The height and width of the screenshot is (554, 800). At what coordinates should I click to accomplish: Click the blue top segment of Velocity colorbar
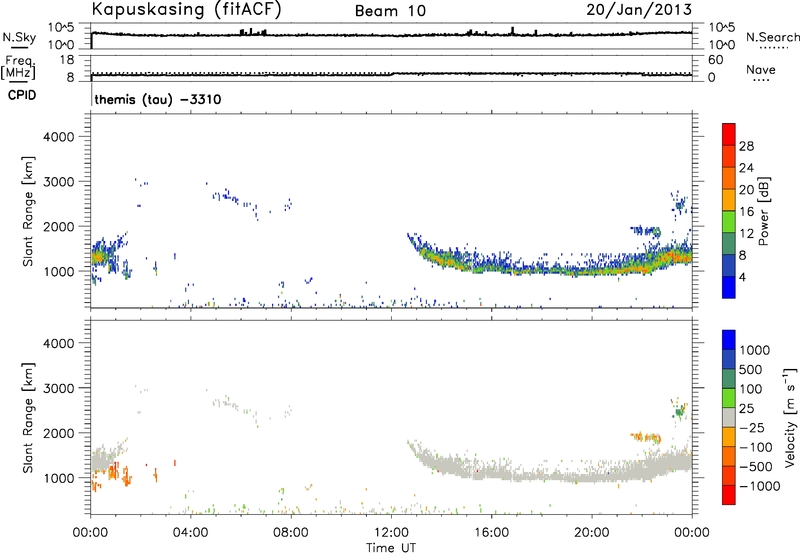[x=729, y=340]
